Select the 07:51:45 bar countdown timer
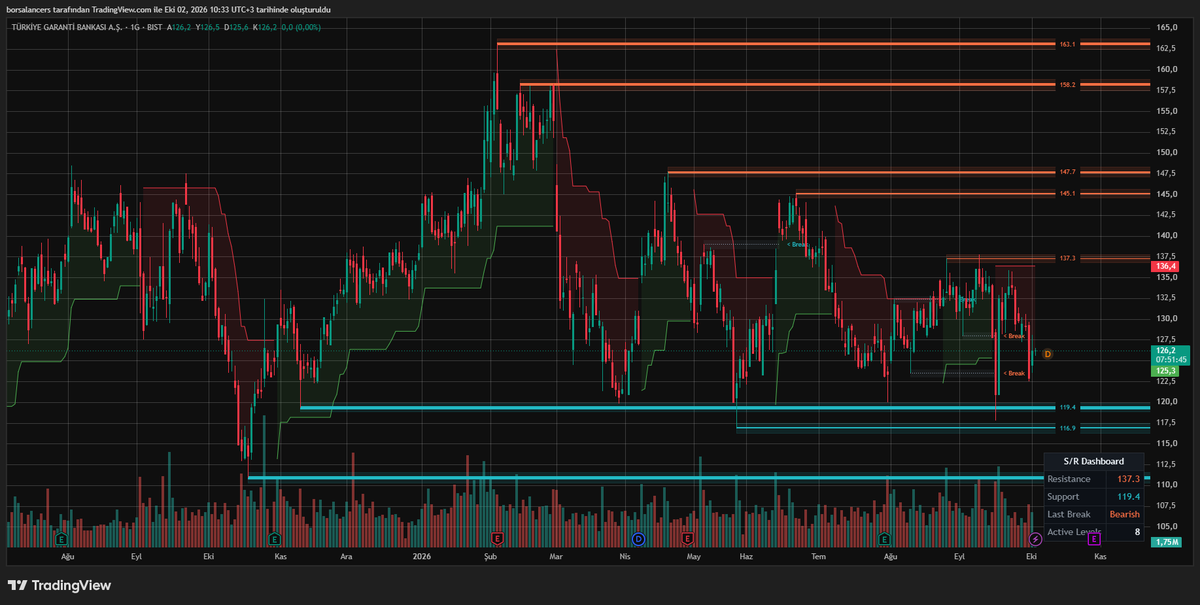This screenshot has width=1200, height=605. coord(1170,360)
